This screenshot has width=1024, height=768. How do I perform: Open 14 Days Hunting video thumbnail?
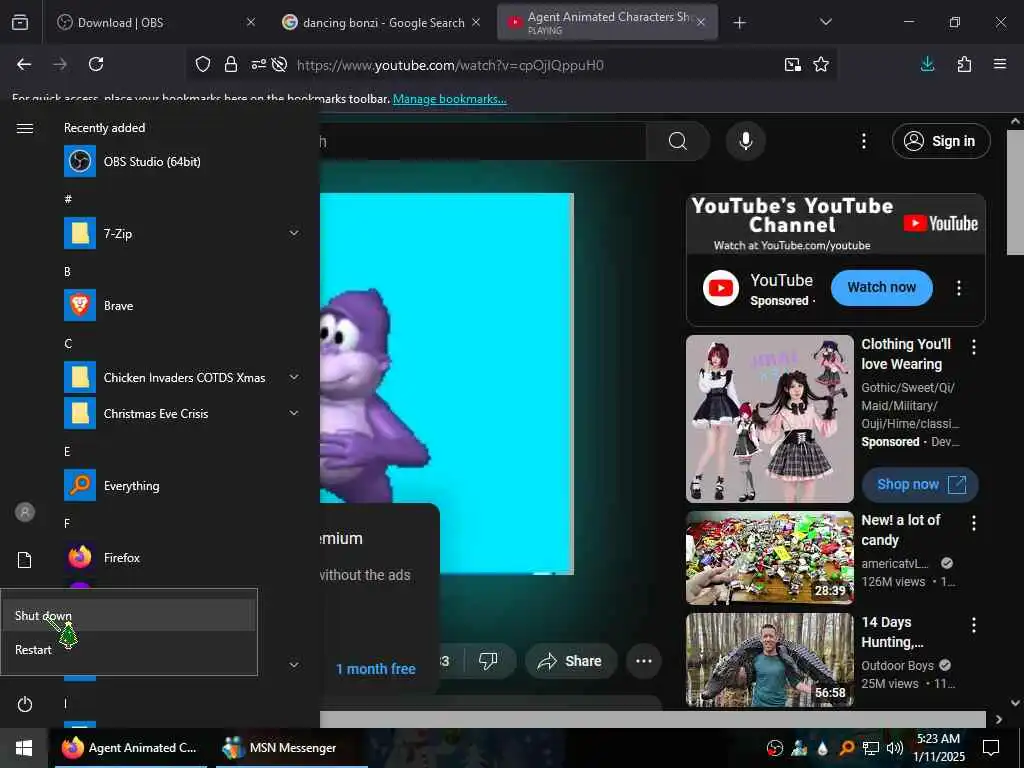point(769,660)
